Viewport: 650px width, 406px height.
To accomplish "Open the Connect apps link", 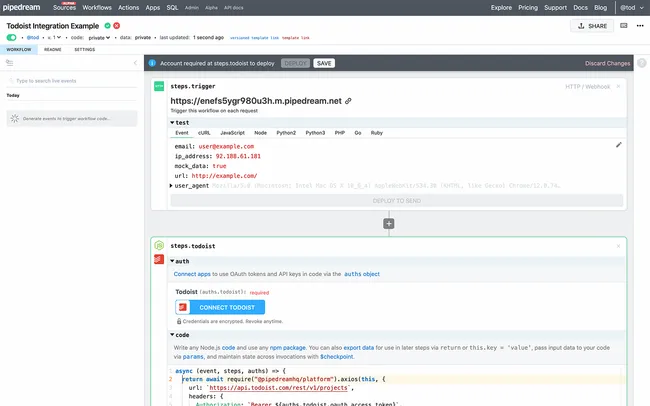I will click(192, 274).
